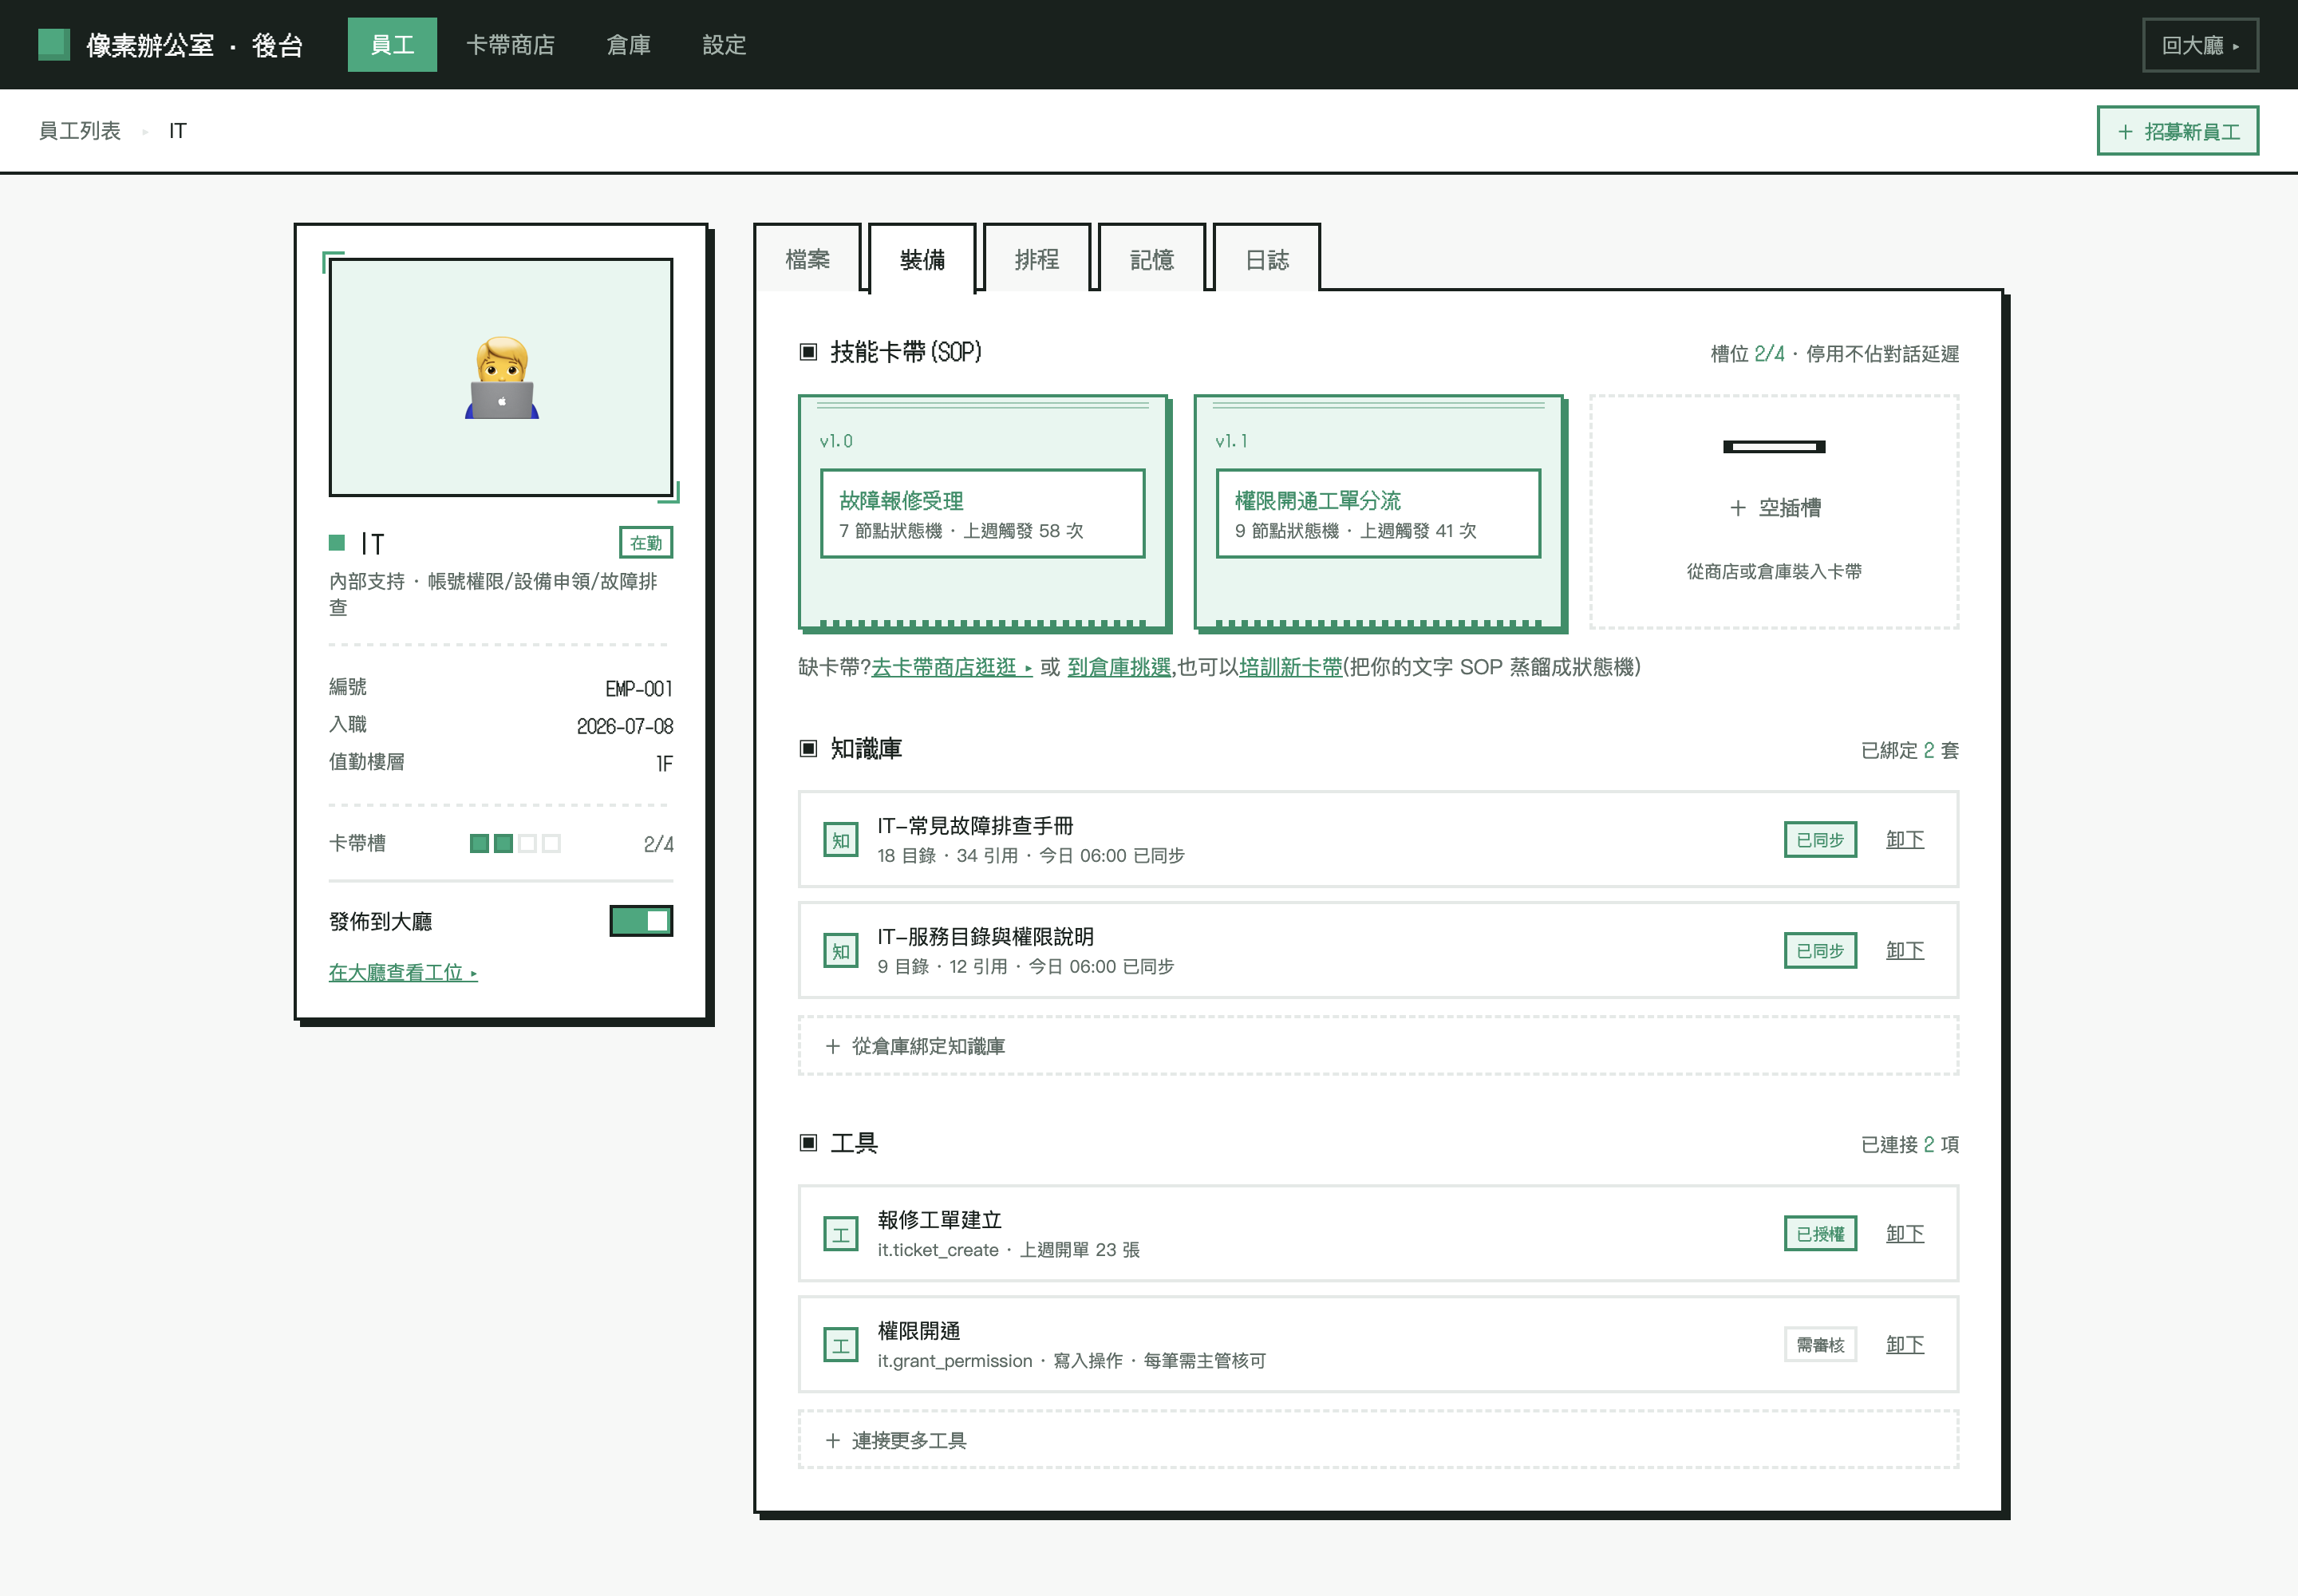Click 像素辦公室 · 後台 title

(x=194, y=45)
